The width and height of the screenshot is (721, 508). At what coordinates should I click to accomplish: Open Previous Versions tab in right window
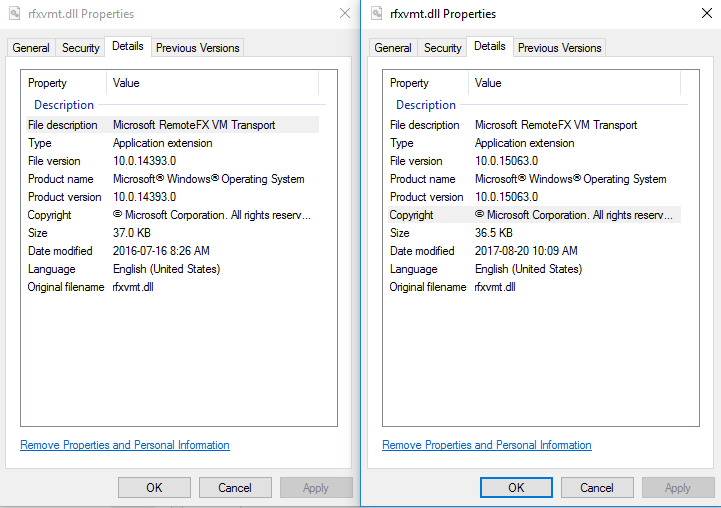click(560, 48)
